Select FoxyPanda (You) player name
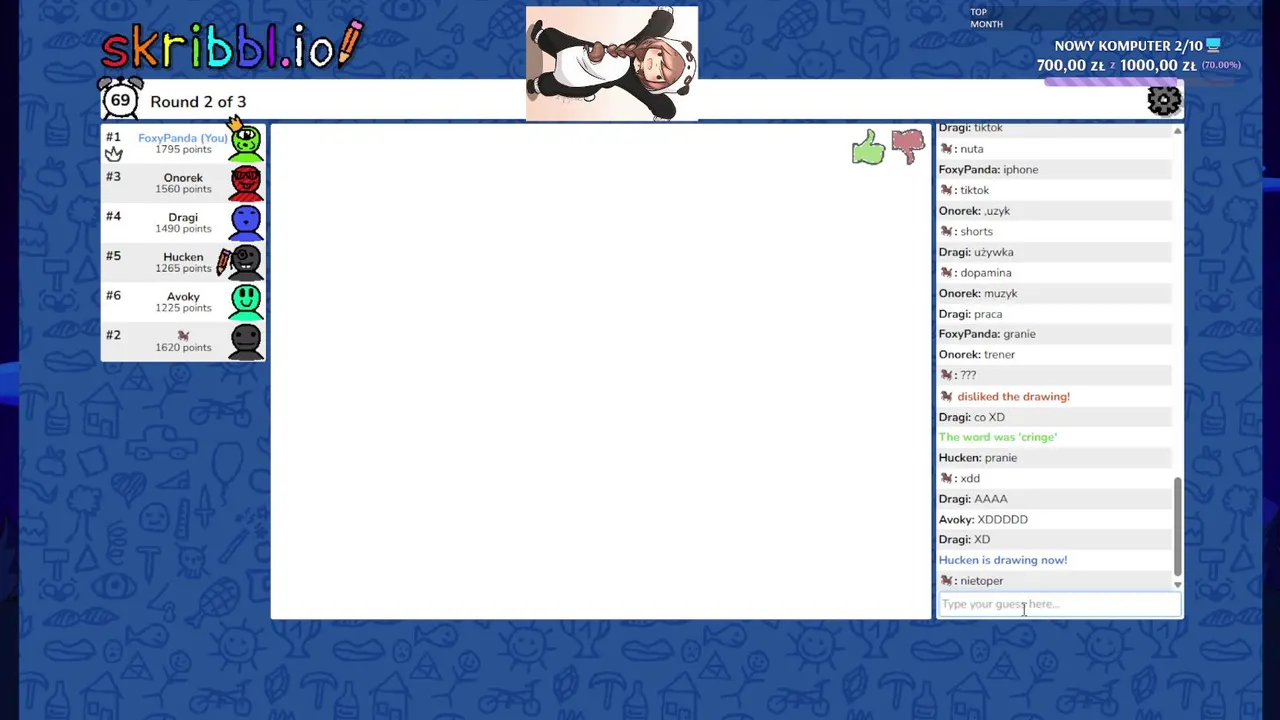Image resolution: width=1280 pixels, height=720 pixels. 183,138
